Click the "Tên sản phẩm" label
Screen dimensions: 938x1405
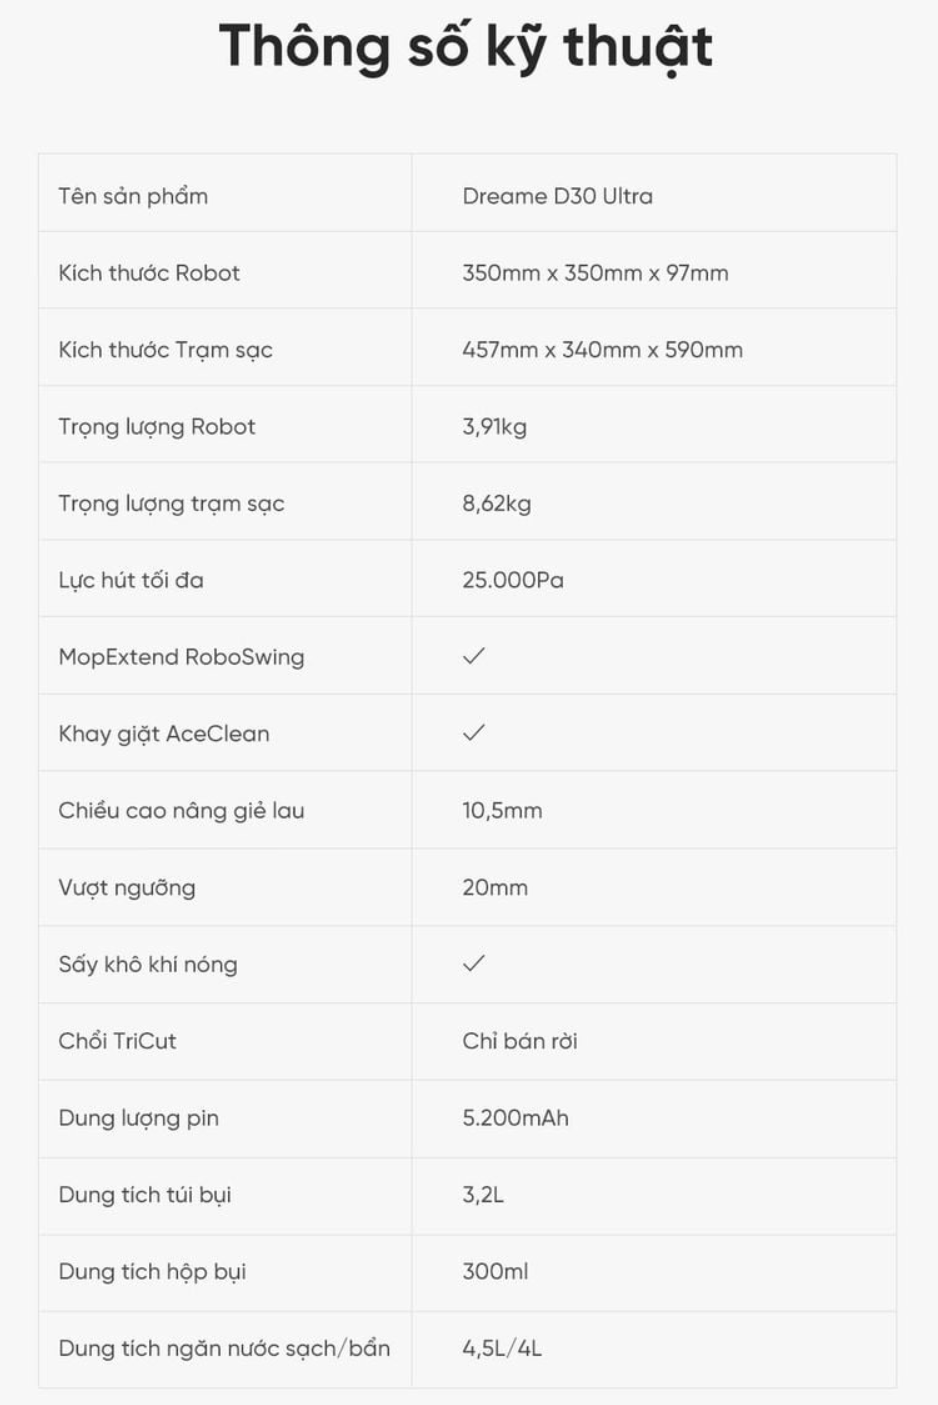point(133,196)
